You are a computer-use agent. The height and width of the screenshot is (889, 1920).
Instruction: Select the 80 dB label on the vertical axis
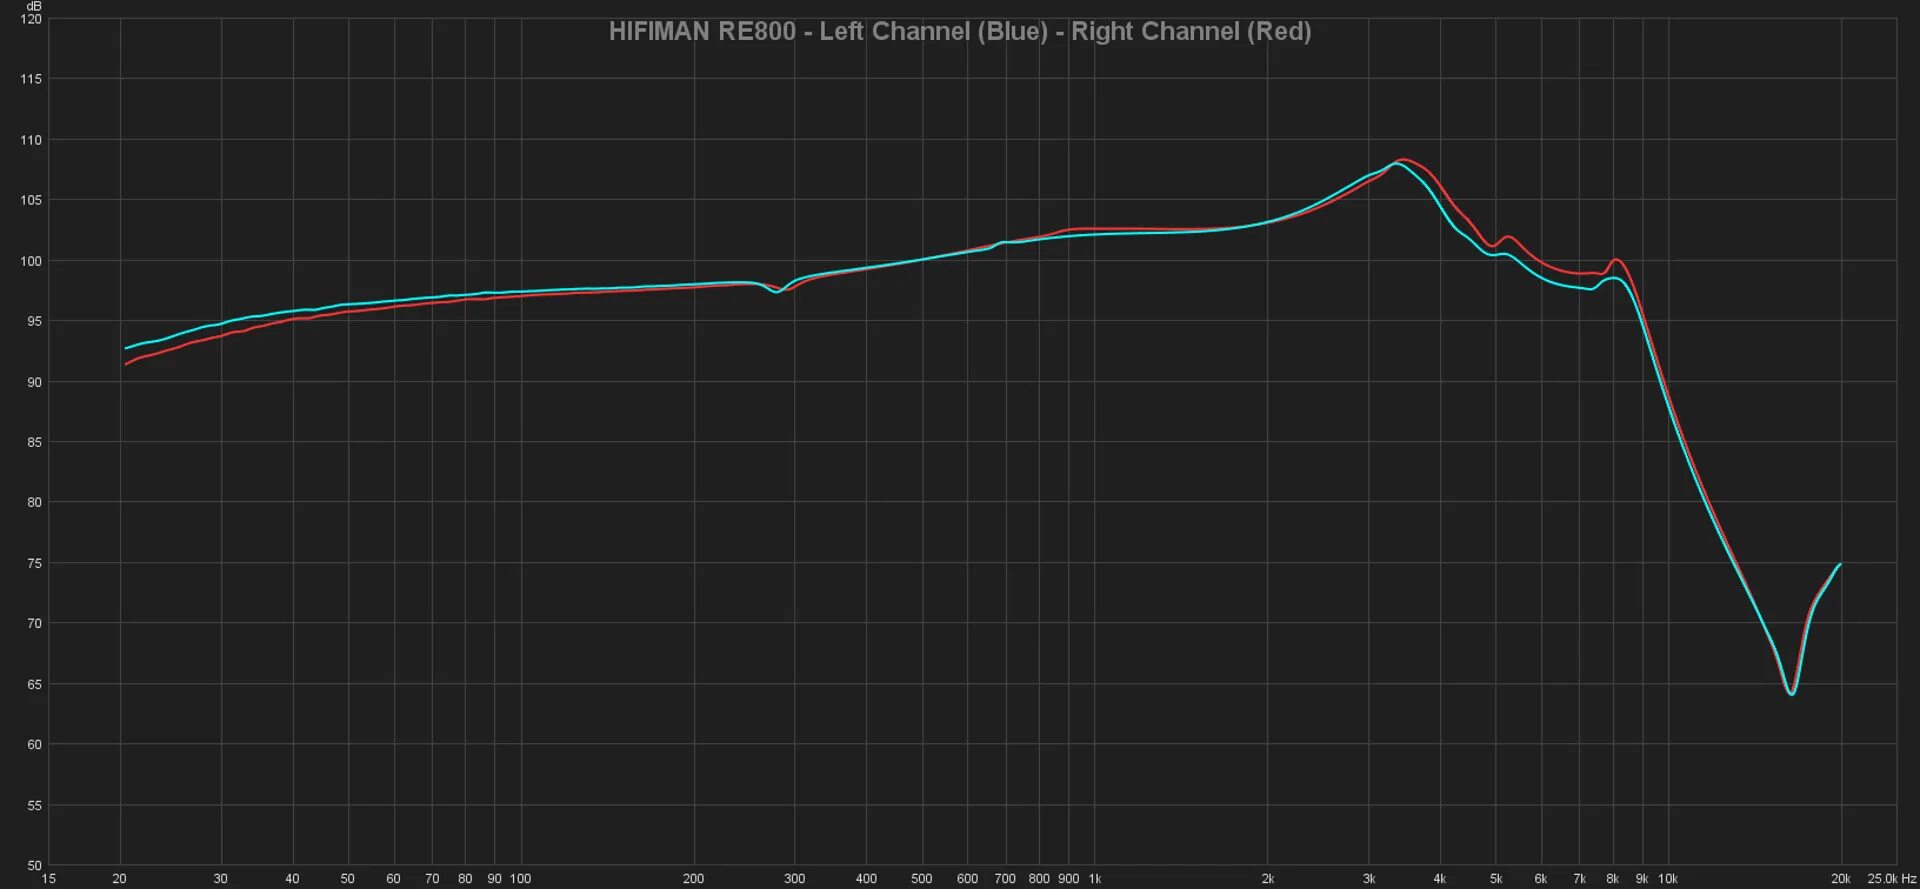coord(34,502)
